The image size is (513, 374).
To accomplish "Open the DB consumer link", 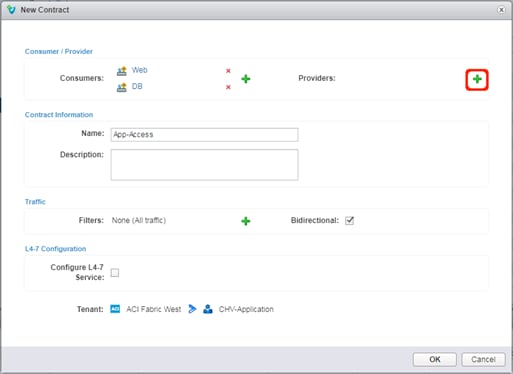I will (137, 86).
